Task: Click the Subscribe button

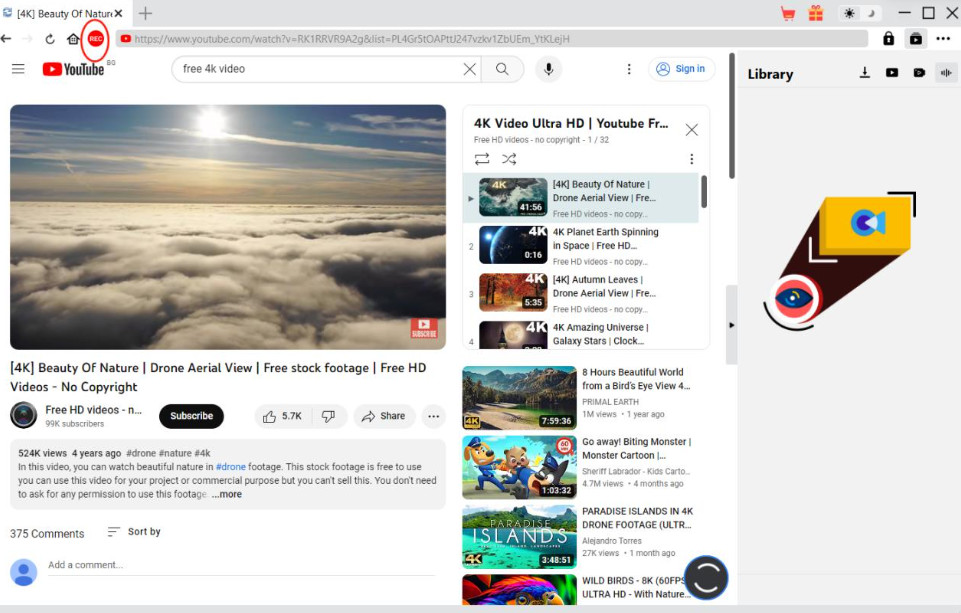Action: coord(191,416)
